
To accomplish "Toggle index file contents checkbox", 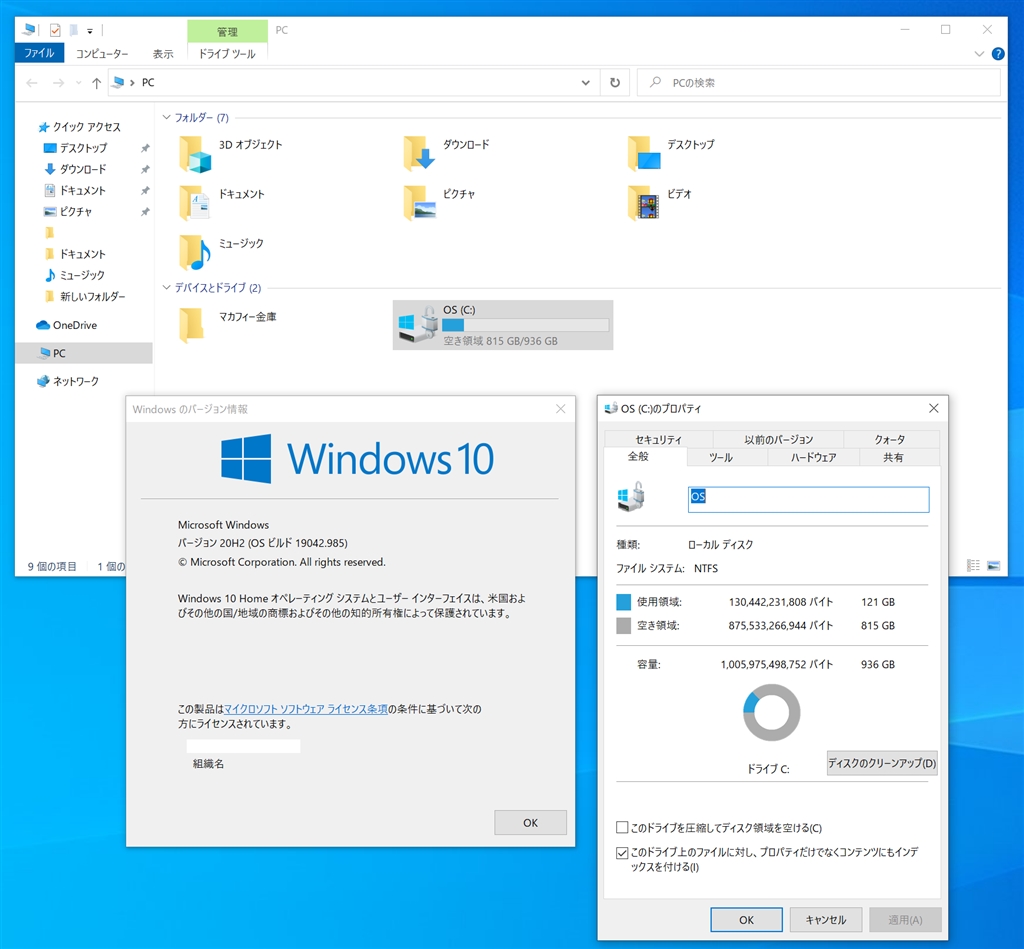I will pyautogui.click(x=622, y=852).
